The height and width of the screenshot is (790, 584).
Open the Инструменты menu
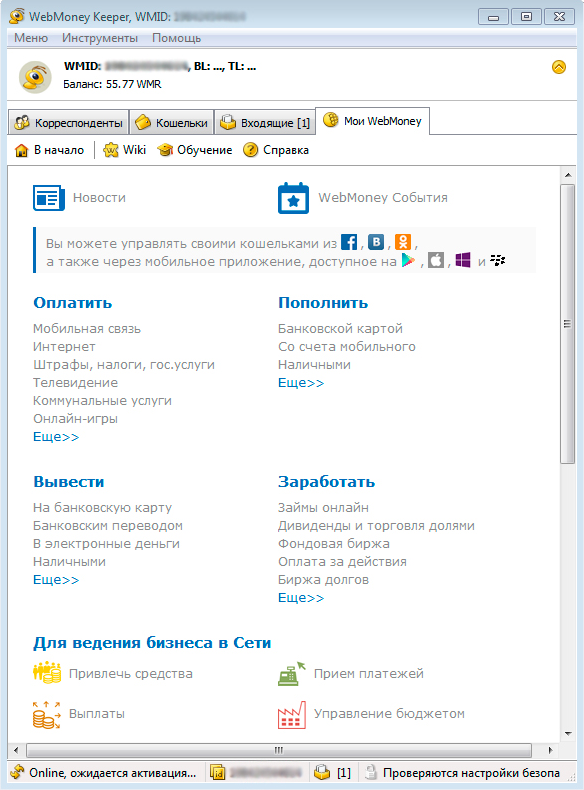(x=100, y=38)
